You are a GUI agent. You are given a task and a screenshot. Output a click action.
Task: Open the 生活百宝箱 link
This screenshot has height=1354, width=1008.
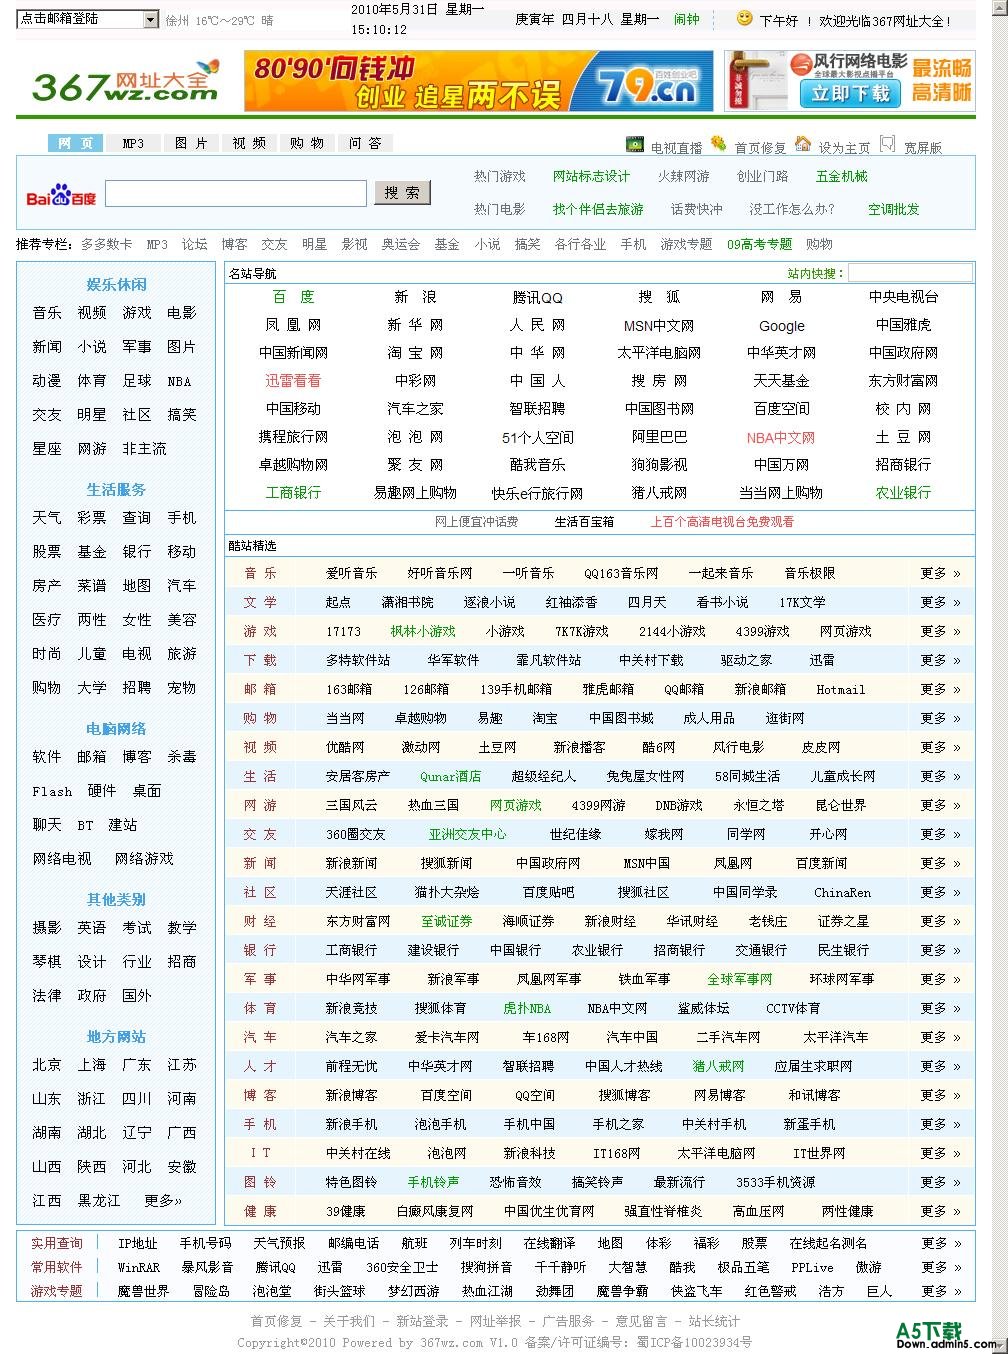click(584, 522)
